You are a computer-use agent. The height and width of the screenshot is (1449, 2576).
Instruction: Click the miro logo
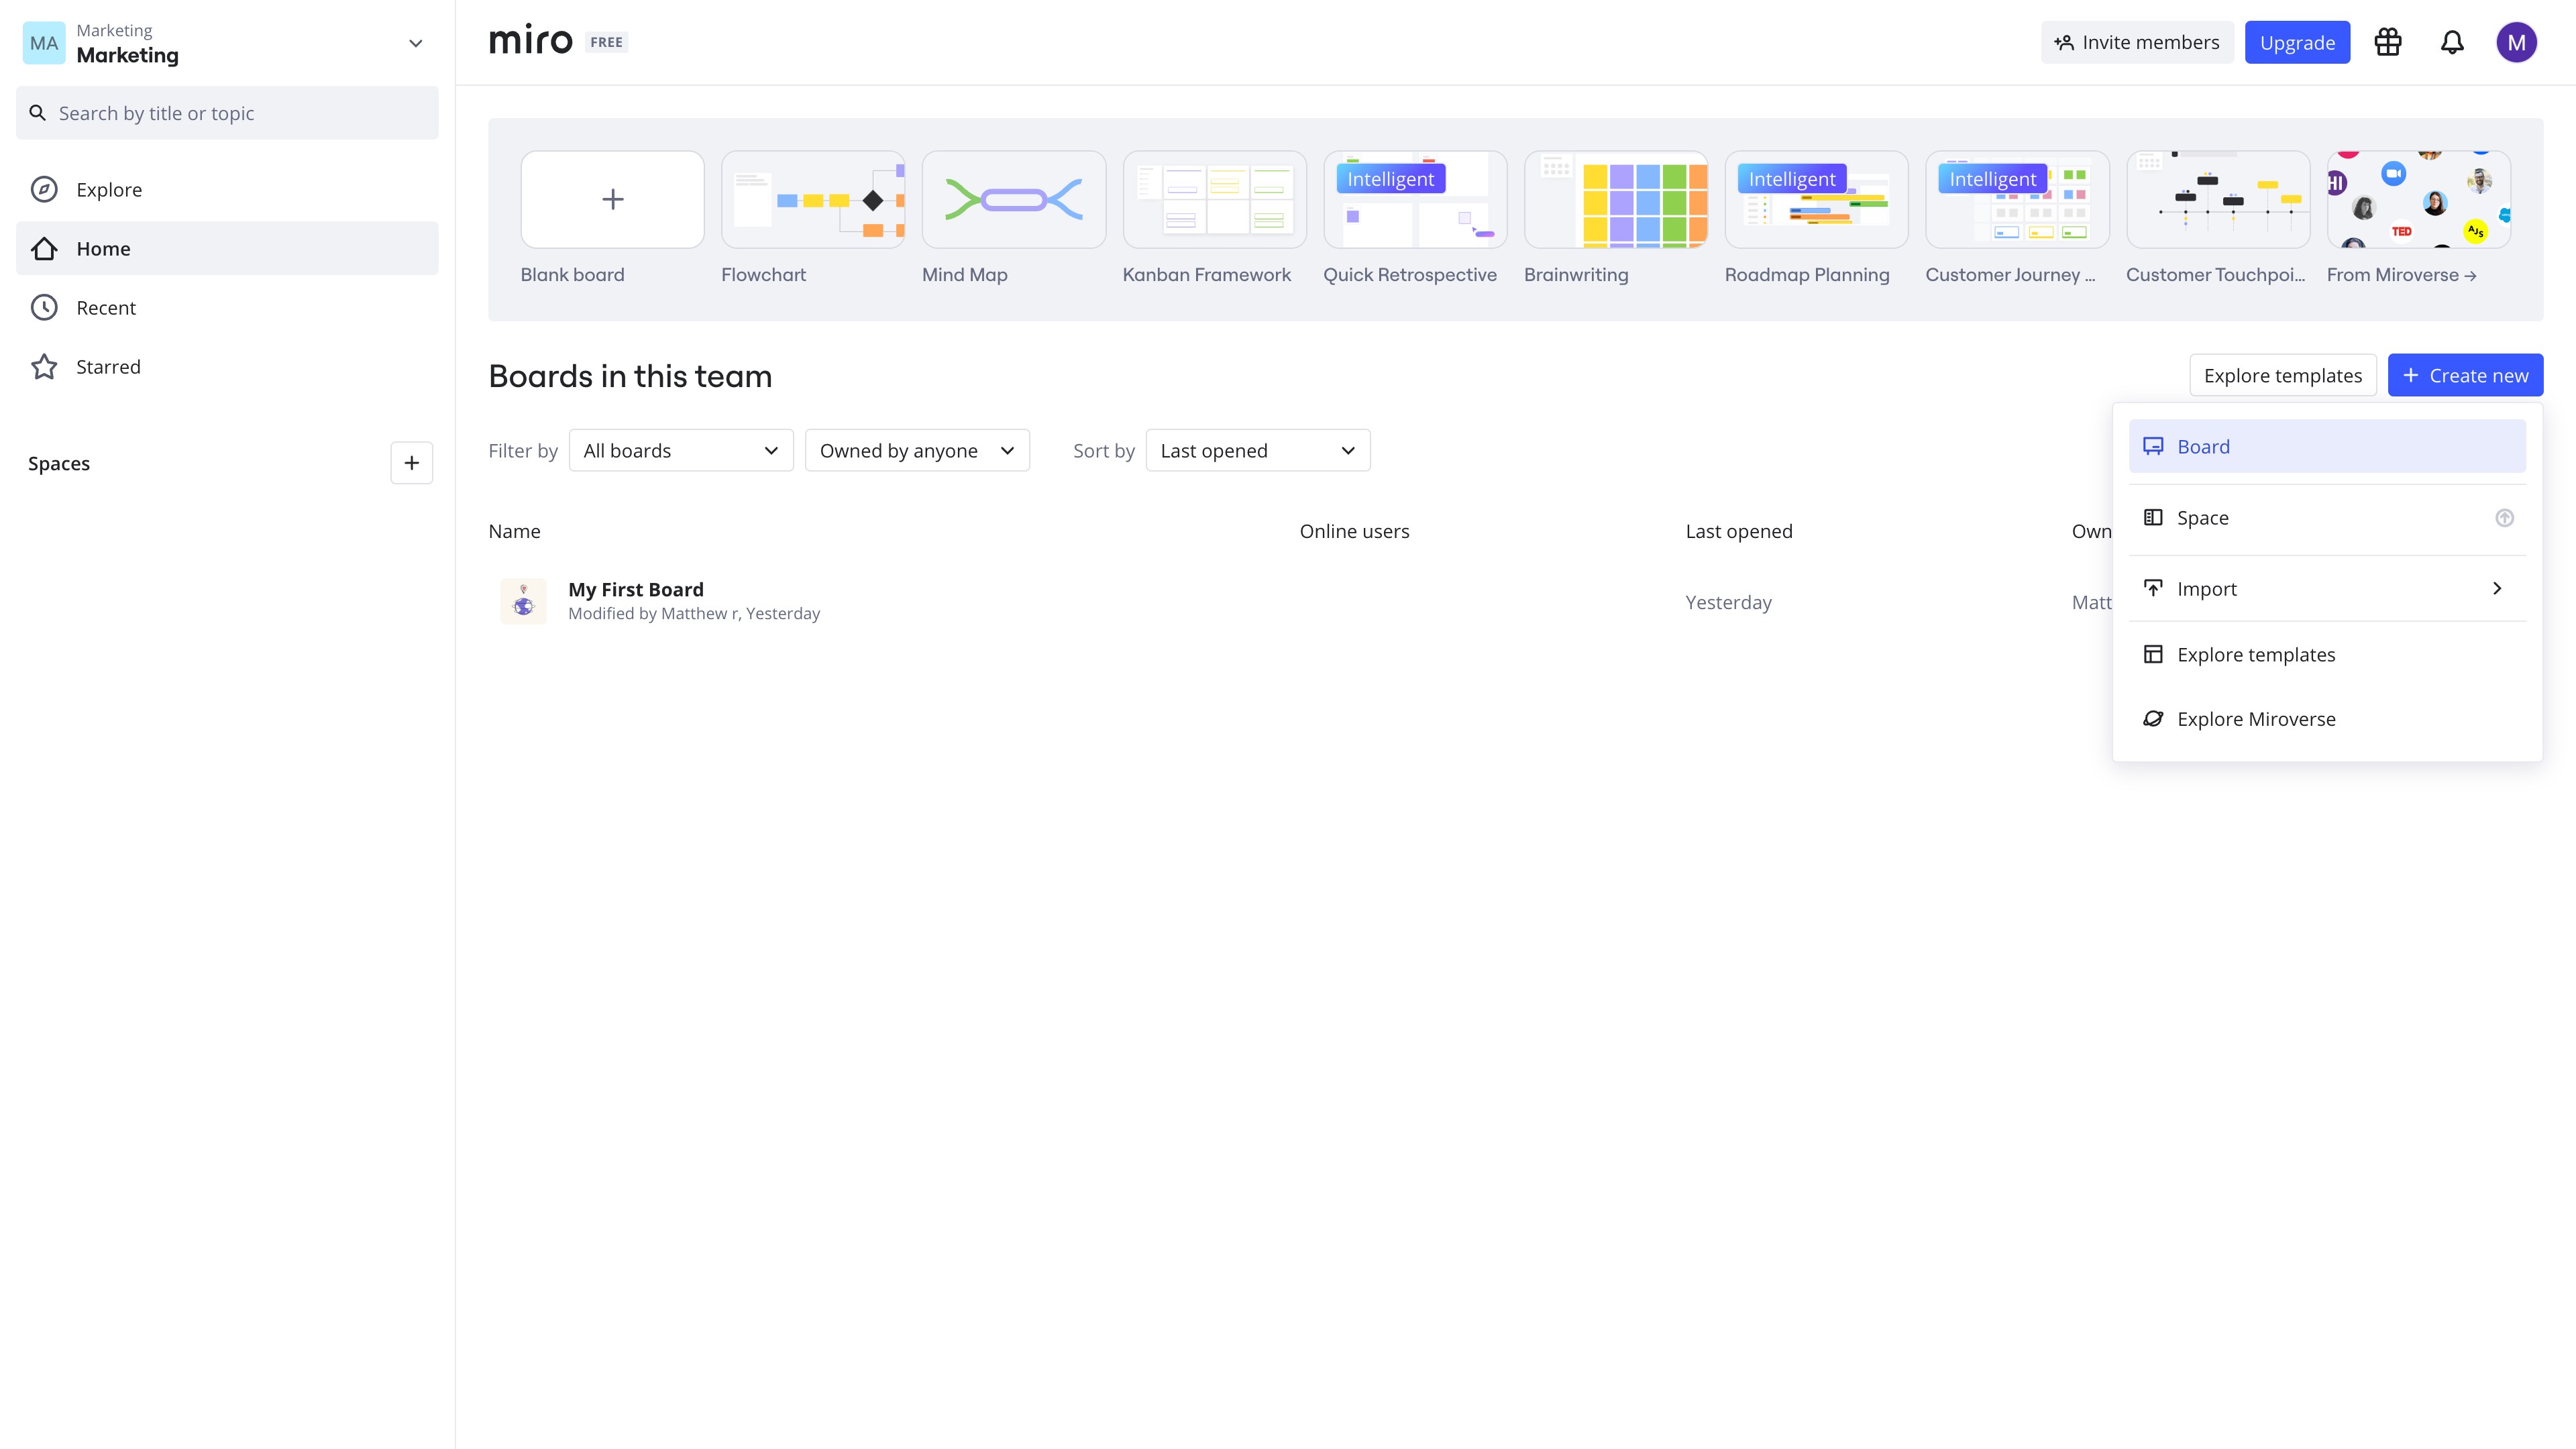530,41
